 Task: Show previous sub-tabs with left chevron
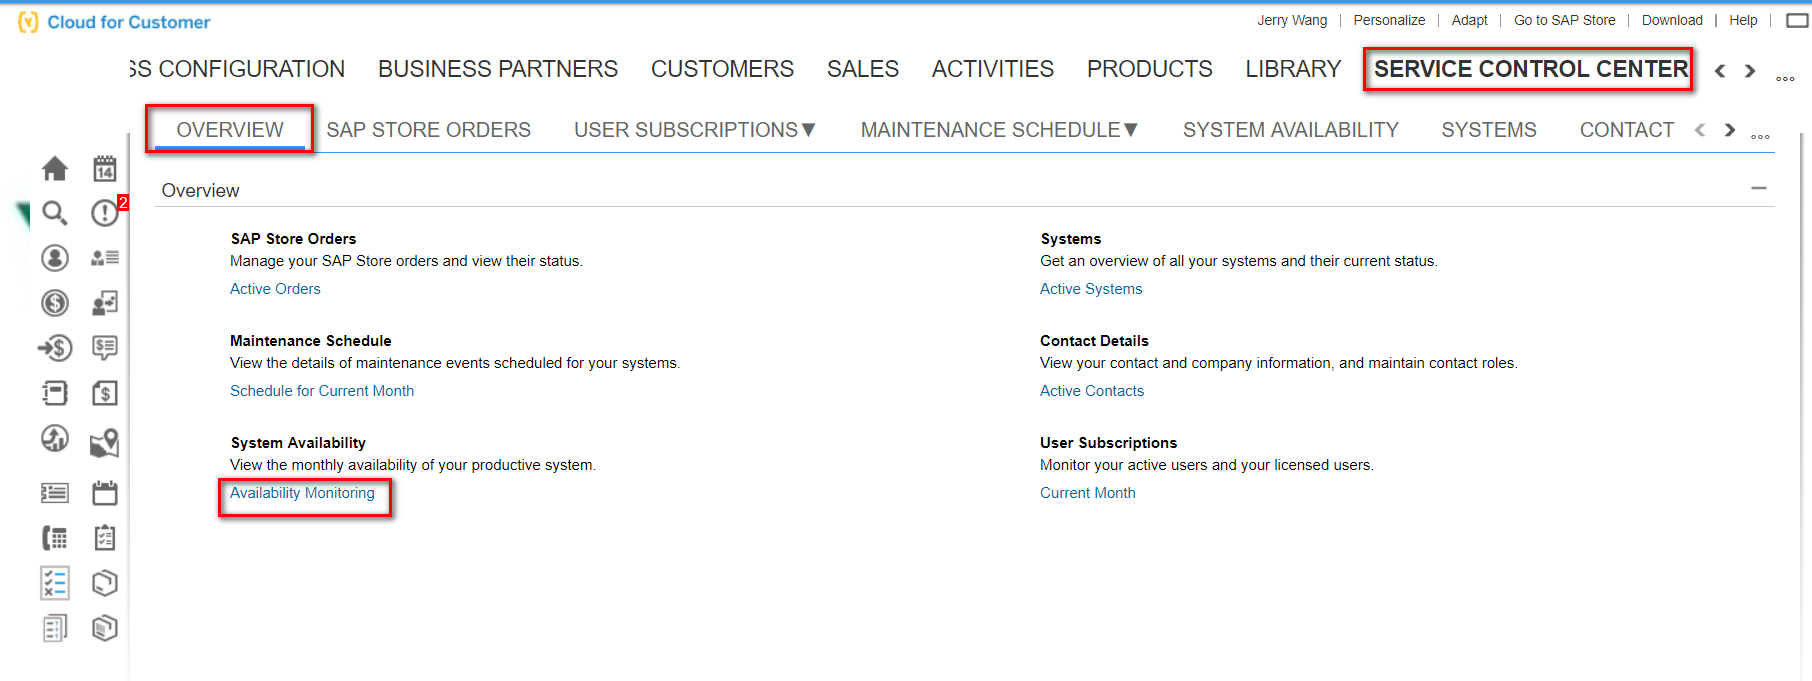[1700, 130]
